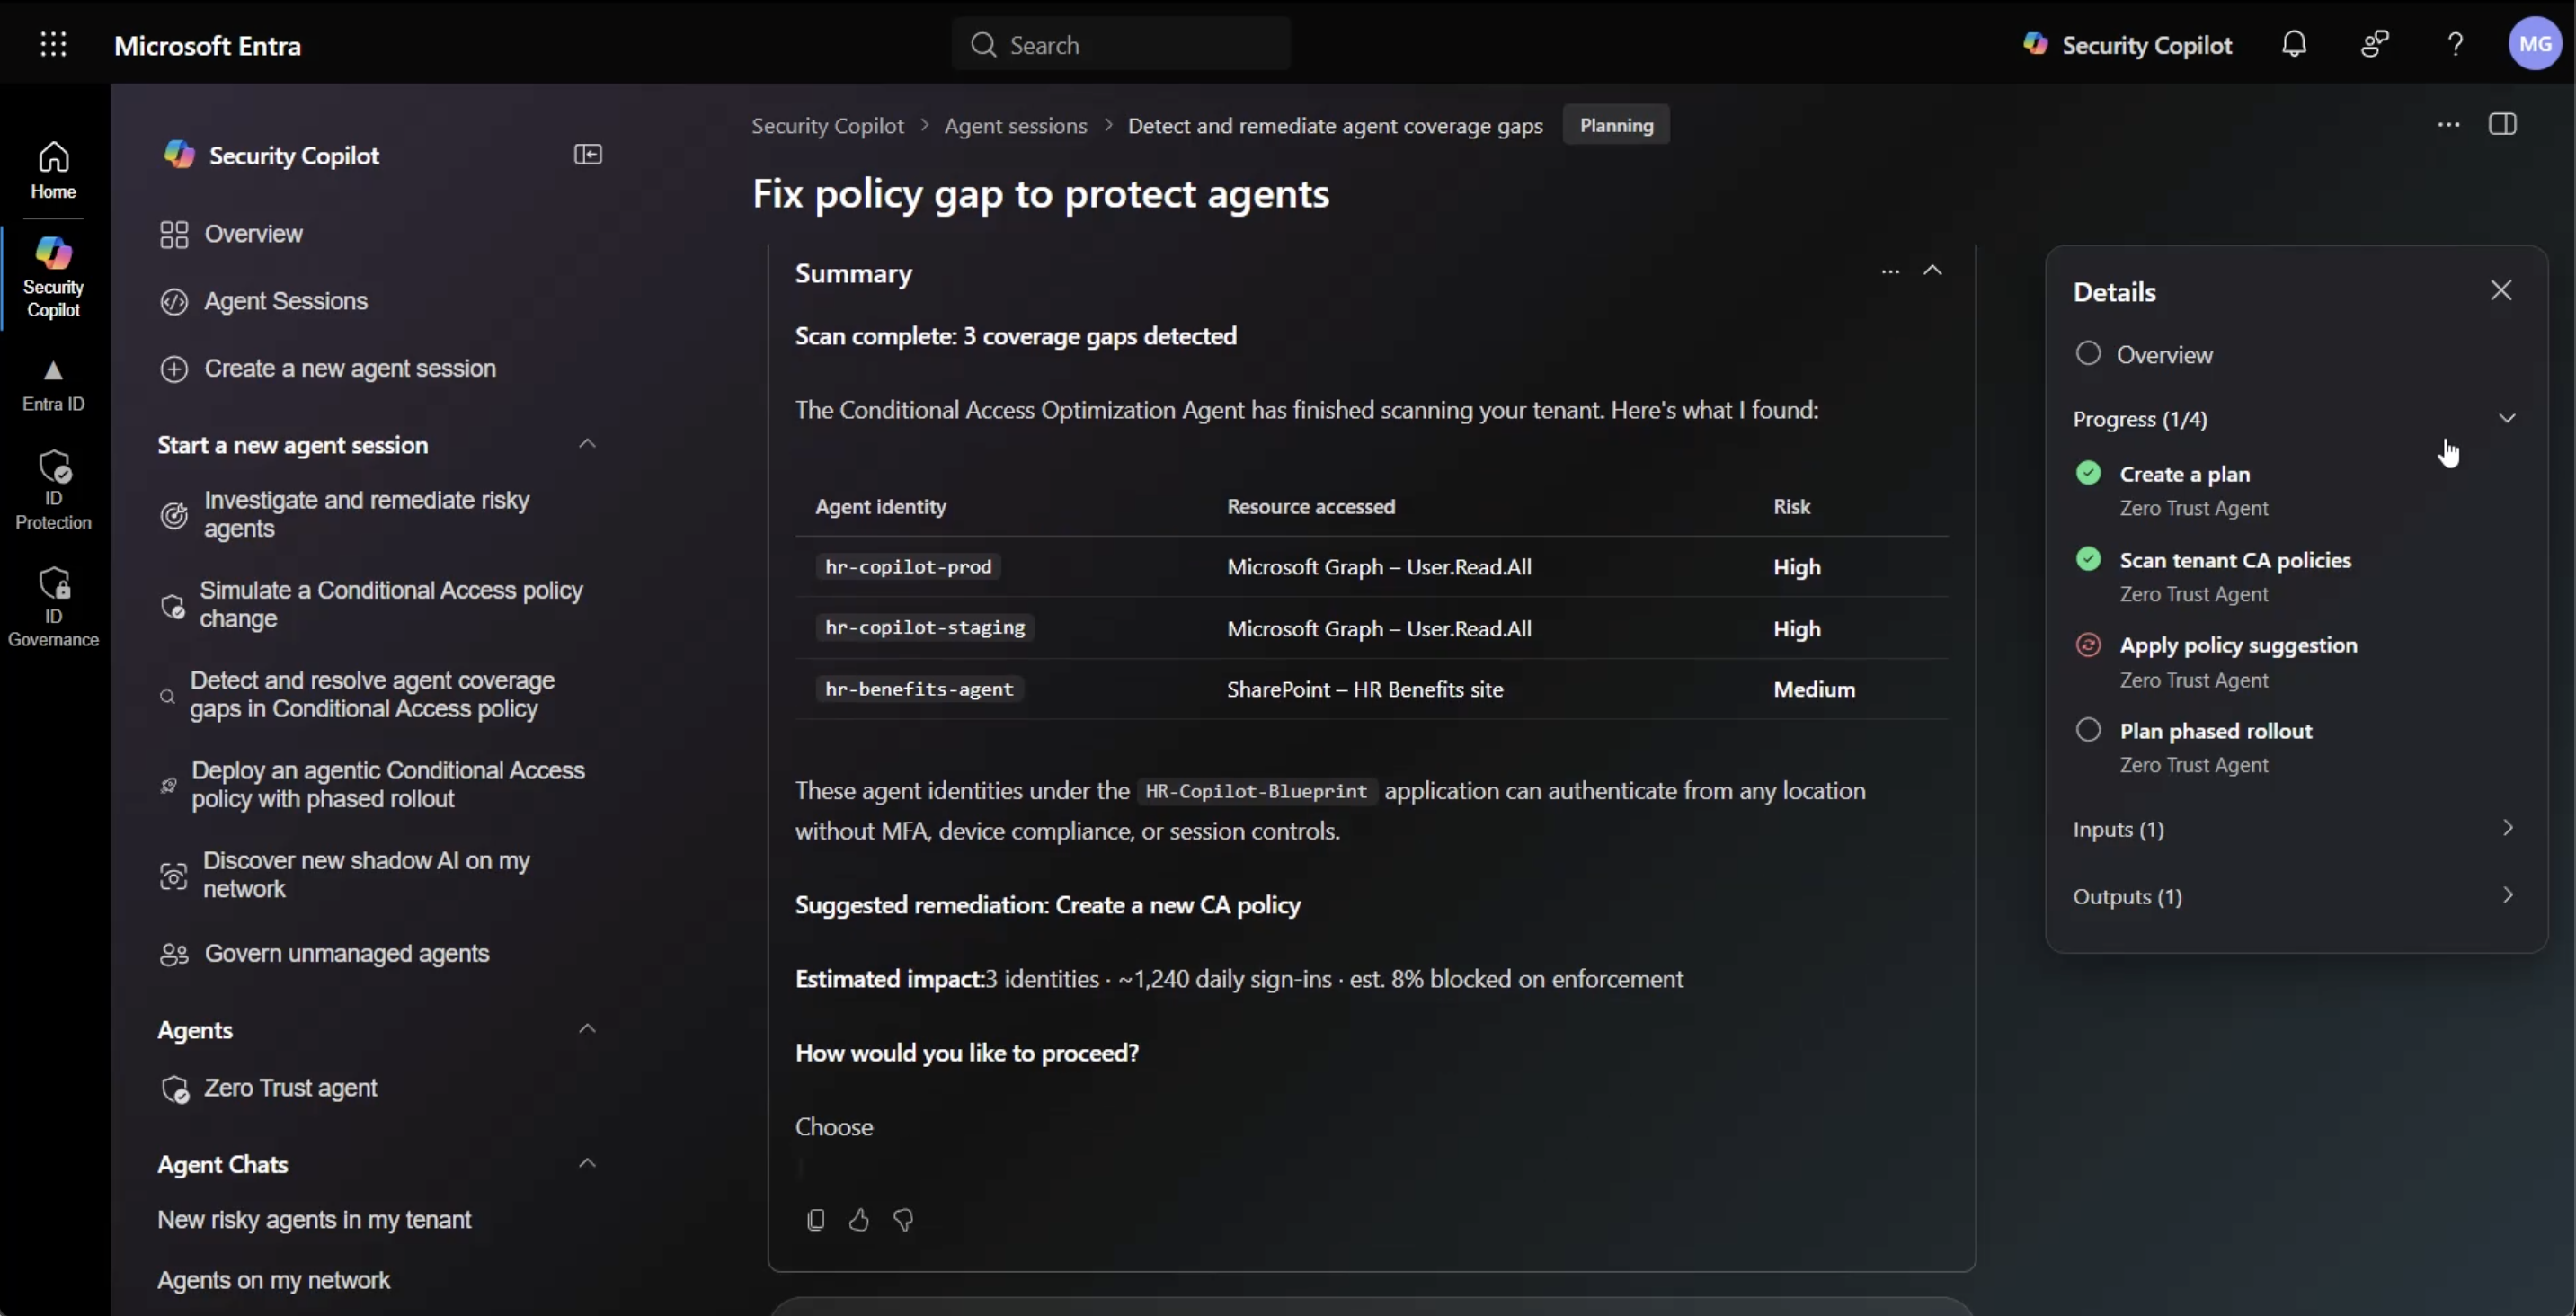Open Summary card more options ellipsis
2576x1316 pixels.
(1889, 271)
